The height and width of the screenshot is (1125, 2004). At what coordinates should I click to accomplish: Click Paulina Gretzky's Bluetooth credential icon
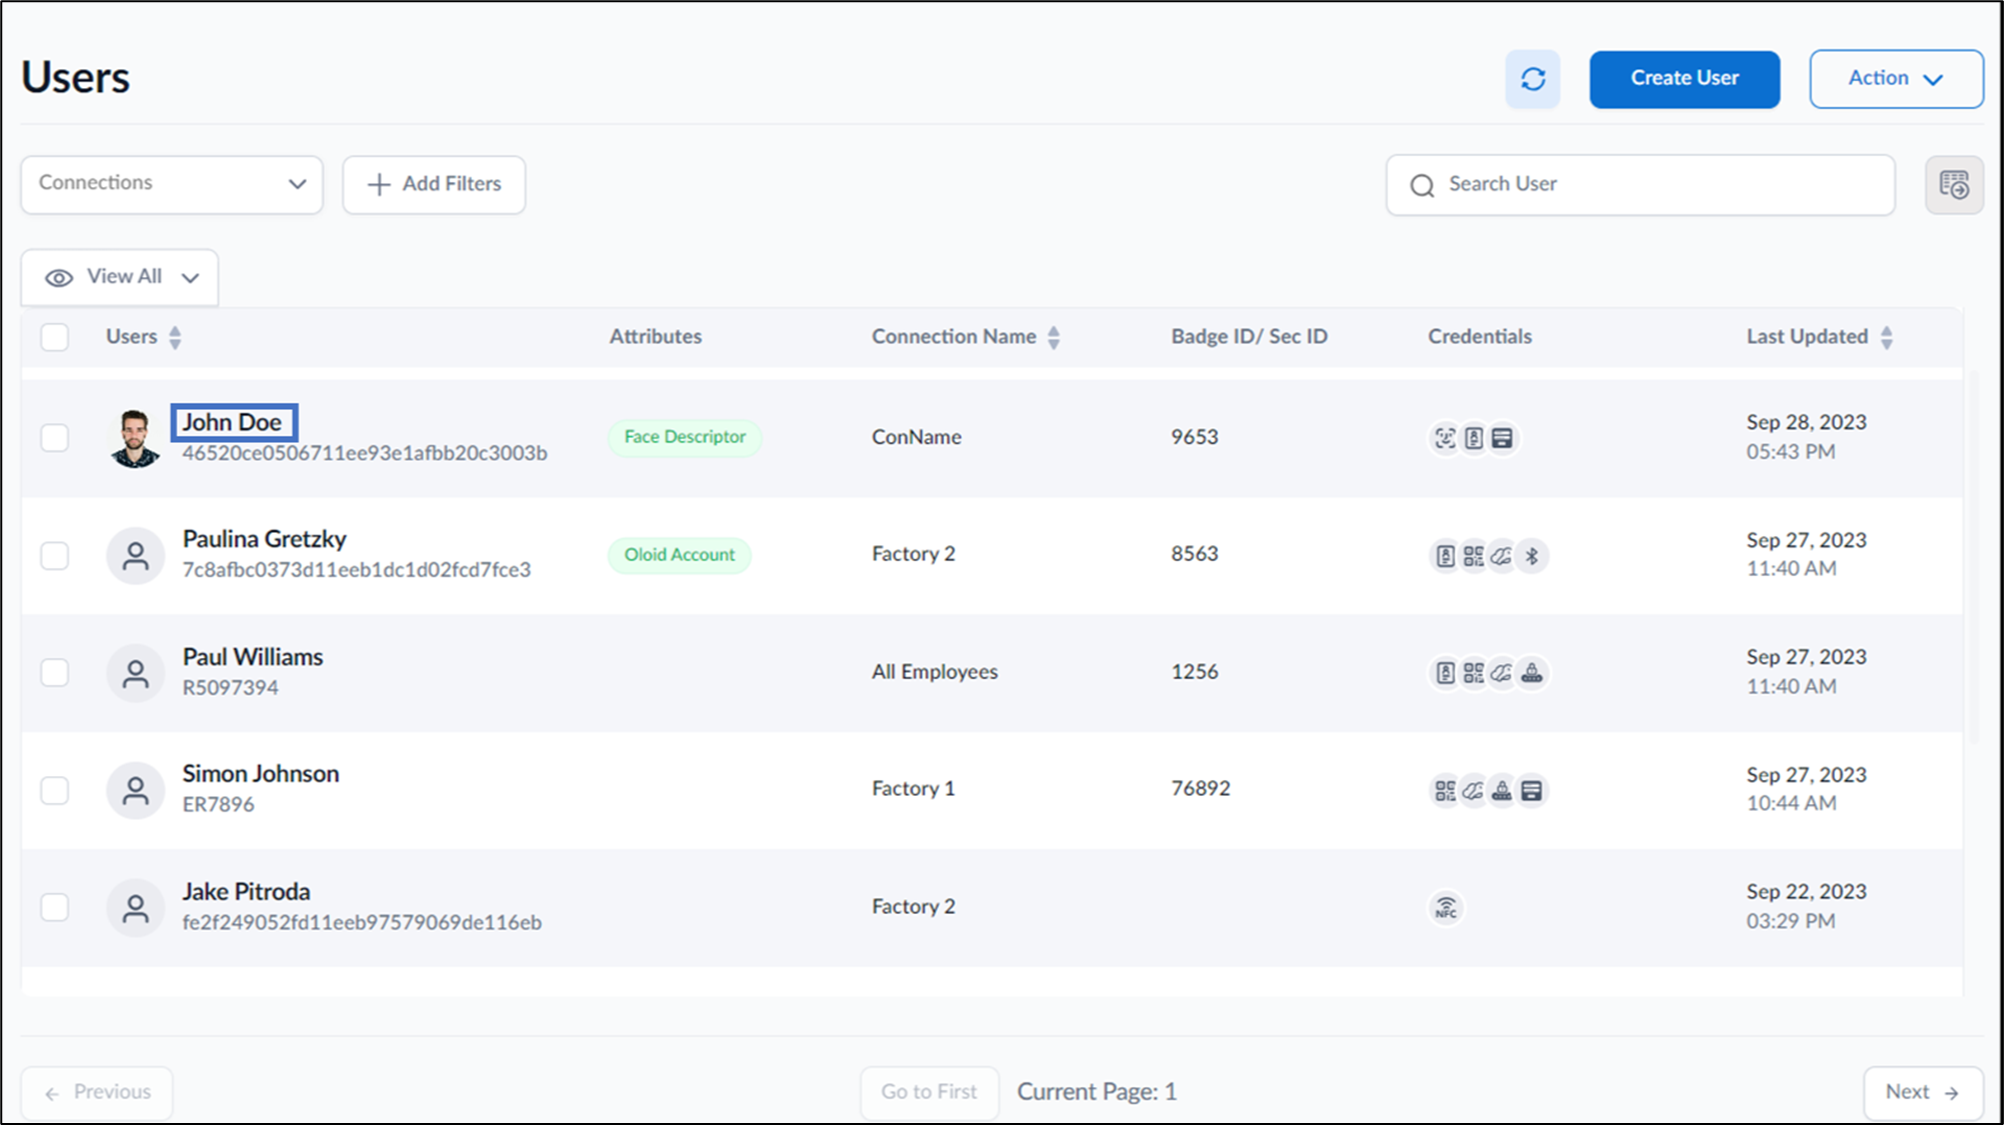(1531, 556)
